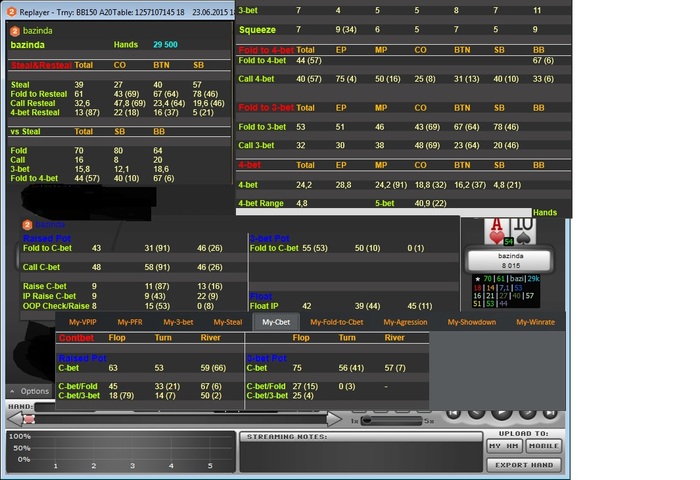Viewport: 700px width, 480px height.
Task: Click the 'Call C-bet' row label
Action: pos(41,267)
